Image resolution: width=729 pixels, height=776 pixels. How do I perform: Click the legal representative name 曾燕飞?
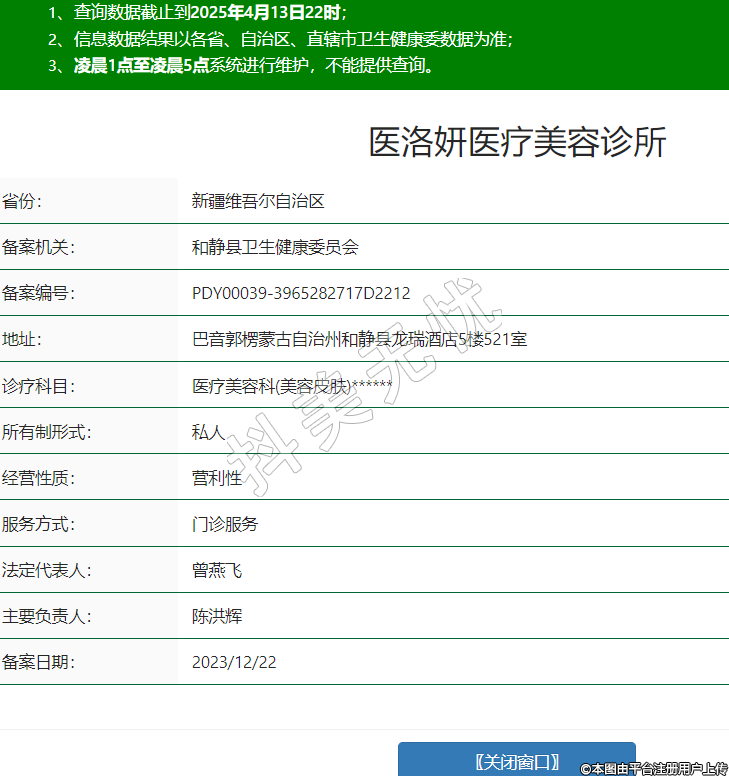click(x=216, y=570)
